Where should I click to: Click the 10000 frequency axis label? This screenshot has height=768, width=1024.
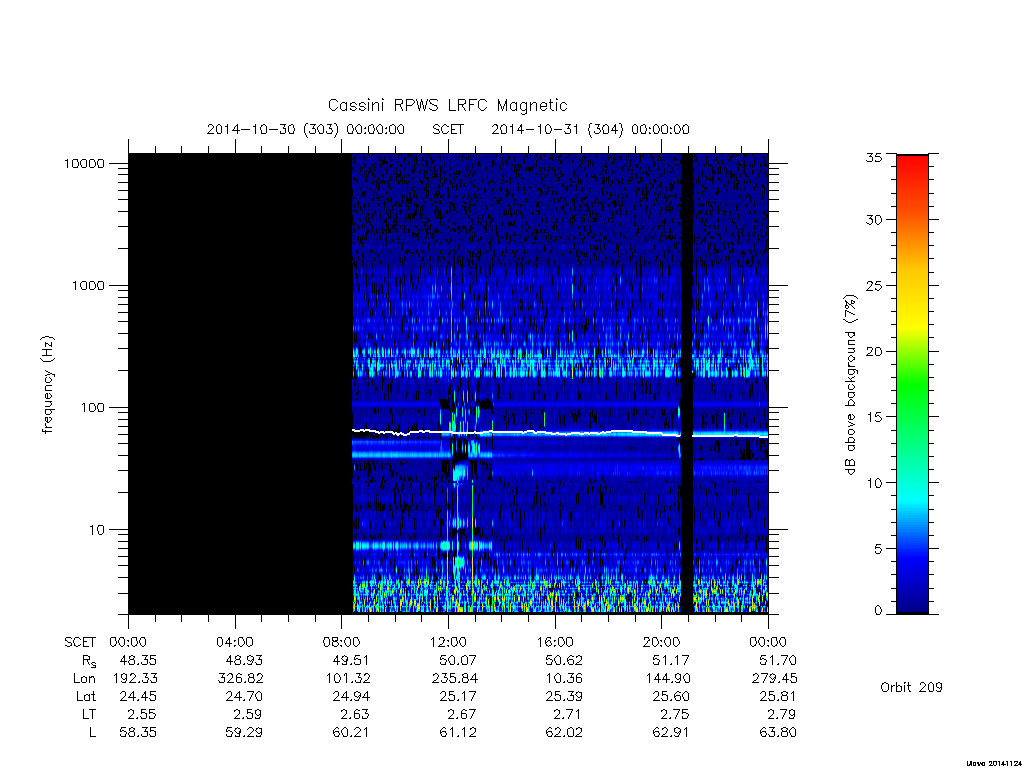click(x=84, y=163)
